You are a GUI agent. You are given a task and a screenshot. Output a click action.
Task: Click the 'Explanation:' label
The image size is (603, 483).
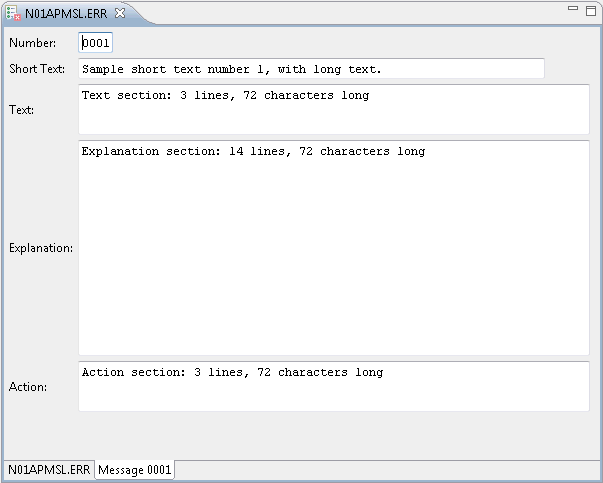pos(41,248)
